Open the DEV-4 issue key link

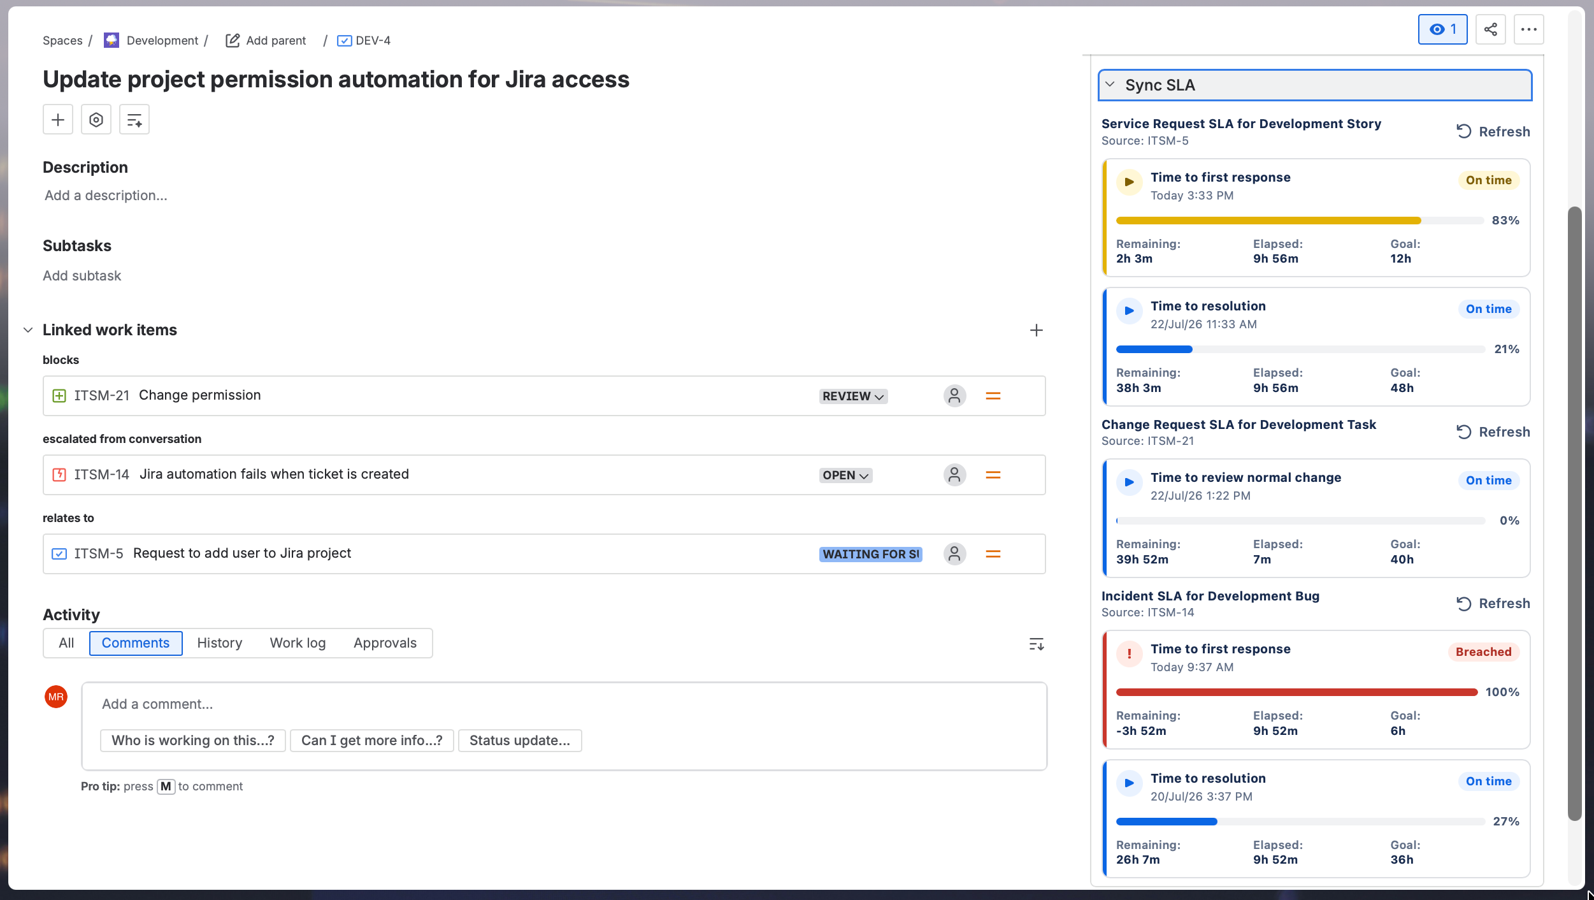point(373,41)
